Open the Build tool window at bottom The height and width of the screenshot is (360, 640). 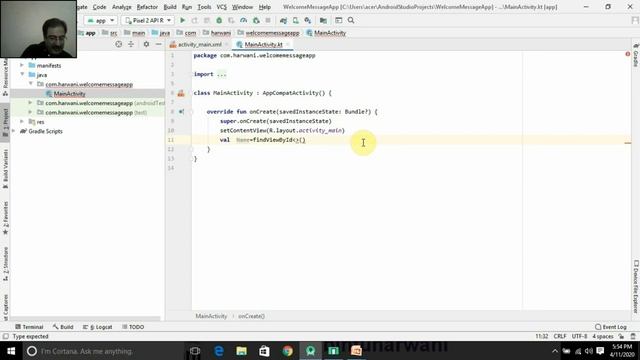[x=63, y=327]
